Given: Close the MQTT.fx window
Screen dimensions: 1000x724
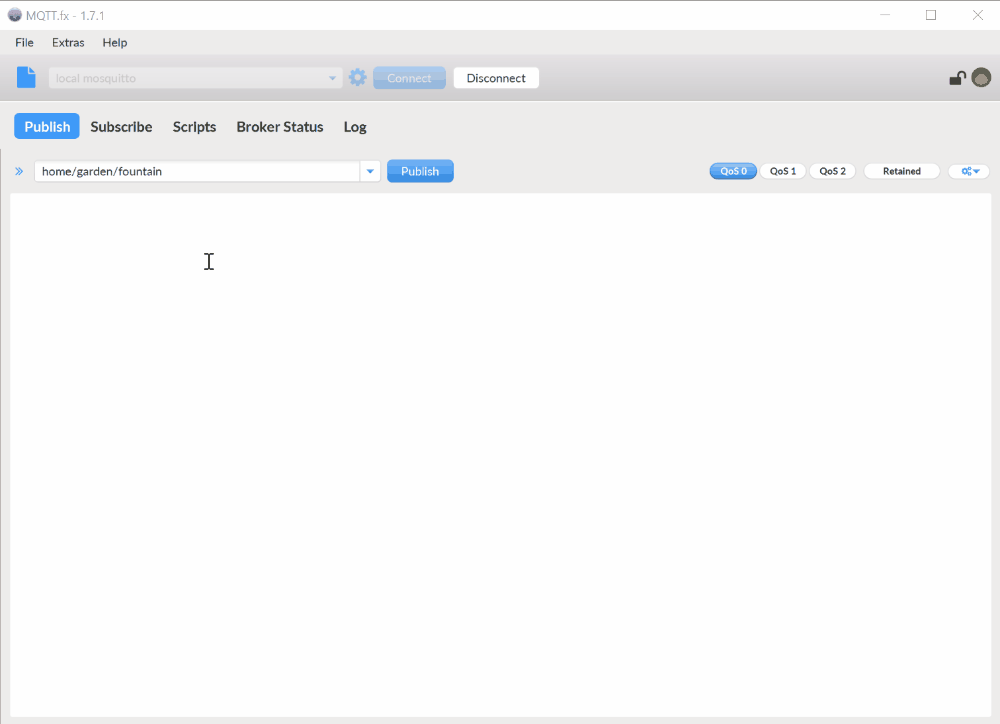Looking at the screenshot, I should 978,15.
